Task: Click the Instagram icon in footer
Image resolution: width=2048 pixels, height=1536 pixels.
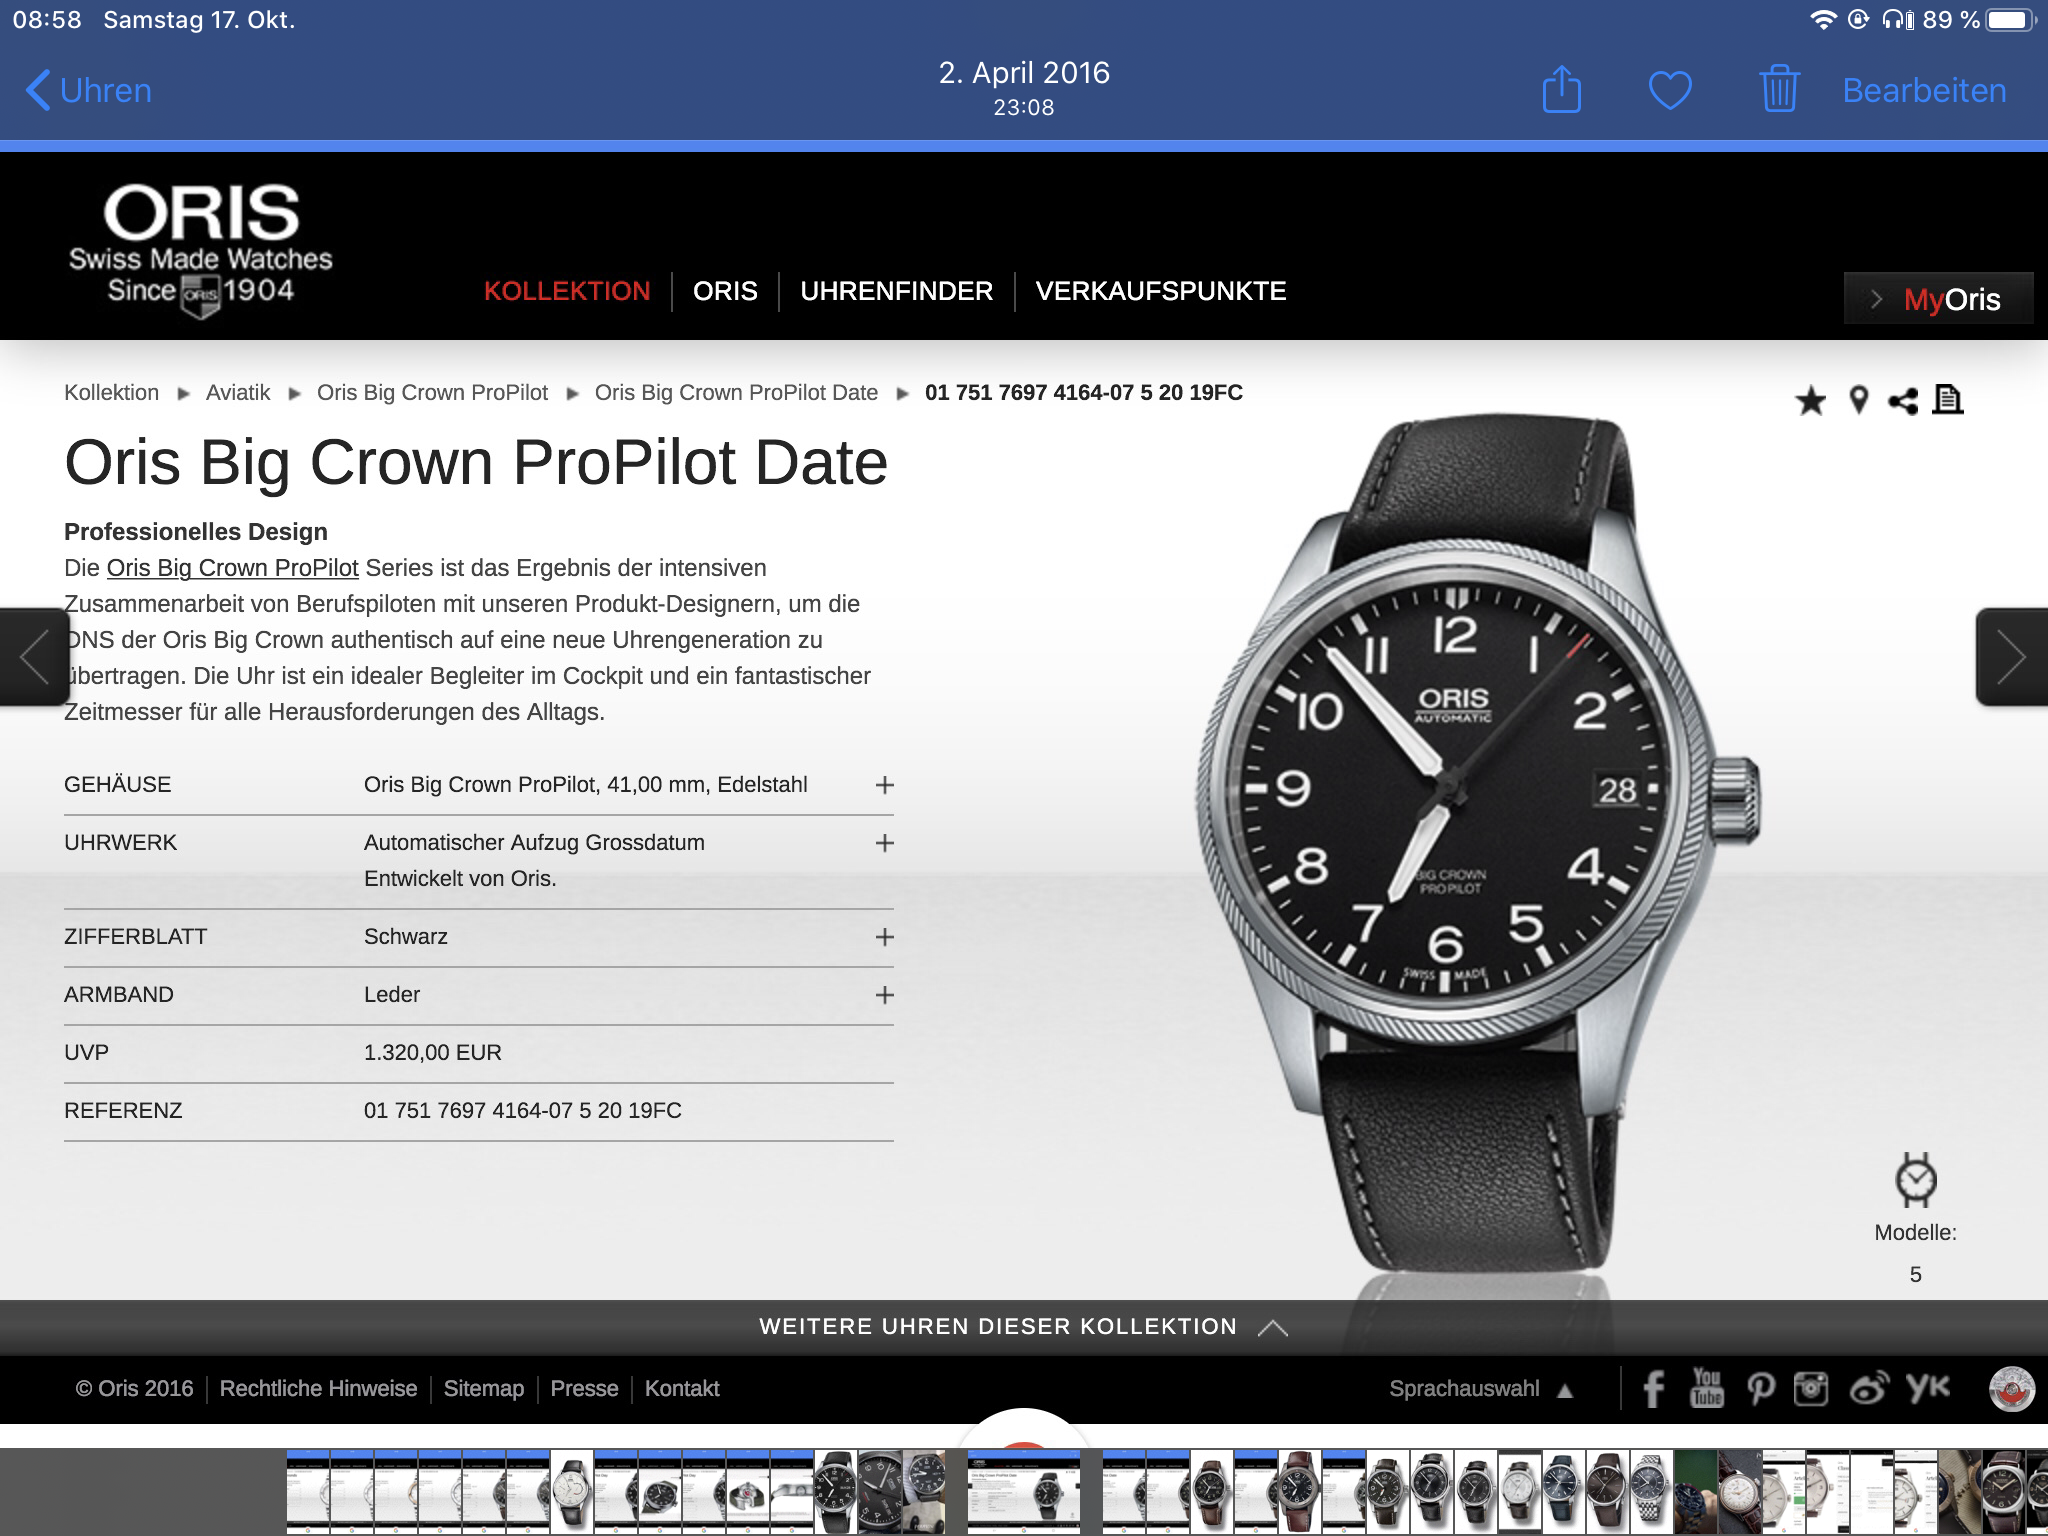Action: pyautogui.click(x=1811, y=1389)
